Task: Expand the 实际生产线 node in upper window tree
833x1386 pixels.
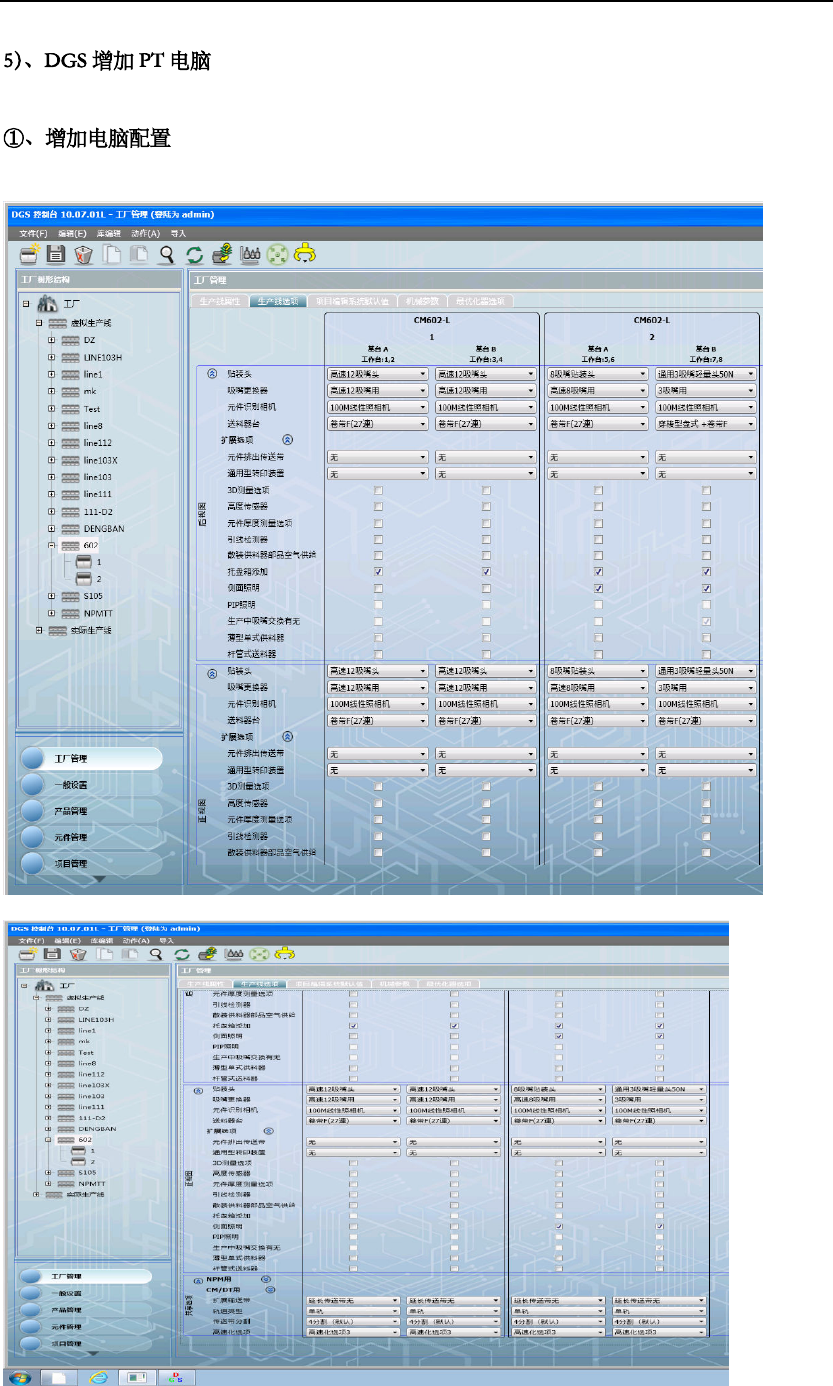Action: coord(38,630)
